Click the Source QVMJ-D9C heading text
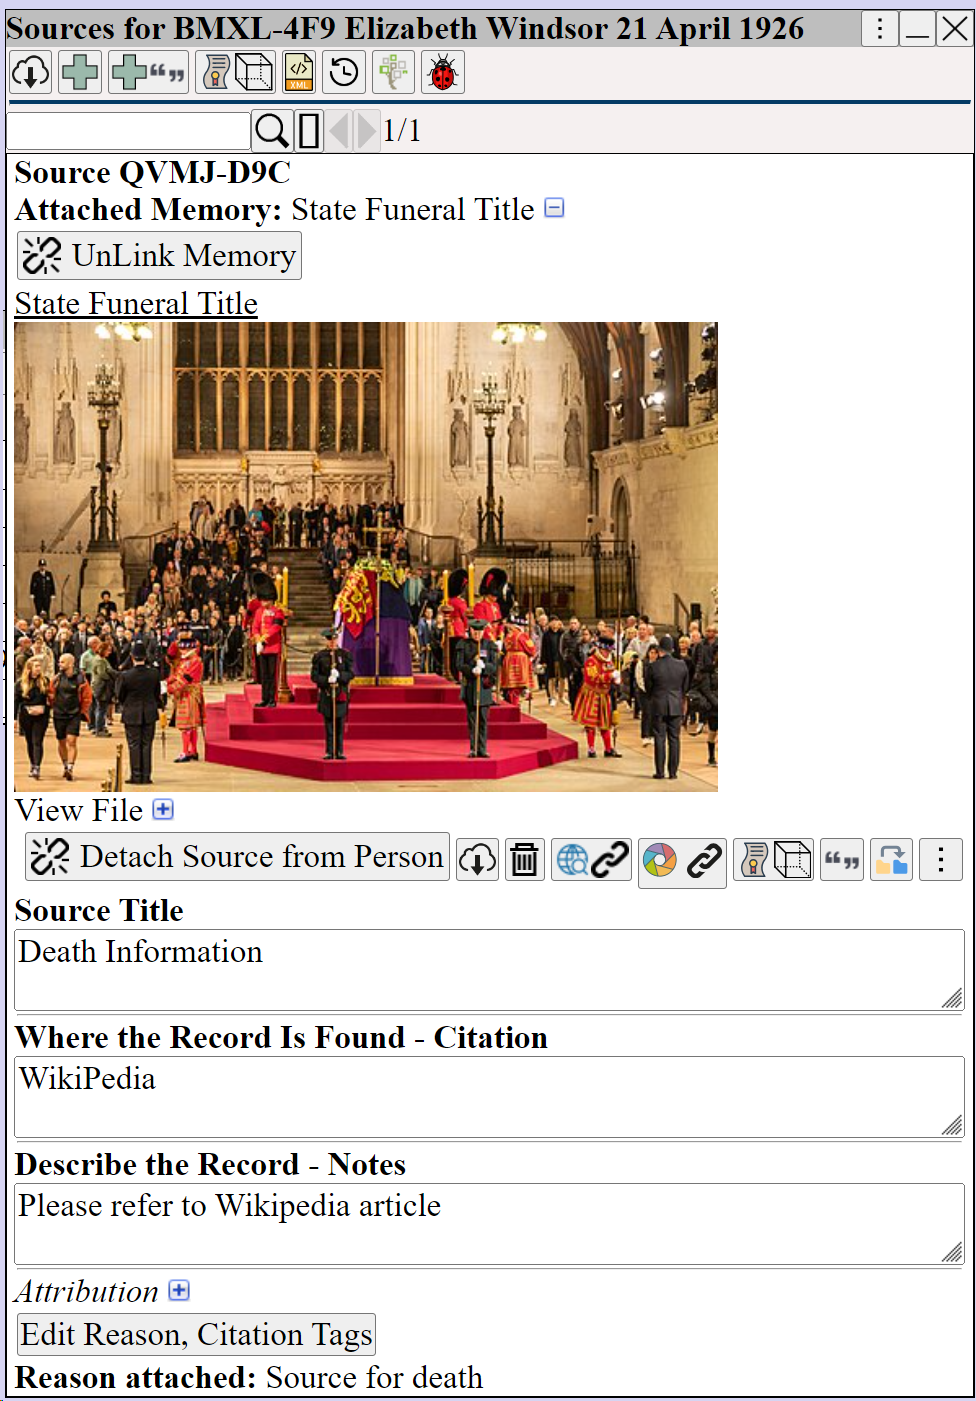Screen dimensions: 976x1401 click(153, 172)
